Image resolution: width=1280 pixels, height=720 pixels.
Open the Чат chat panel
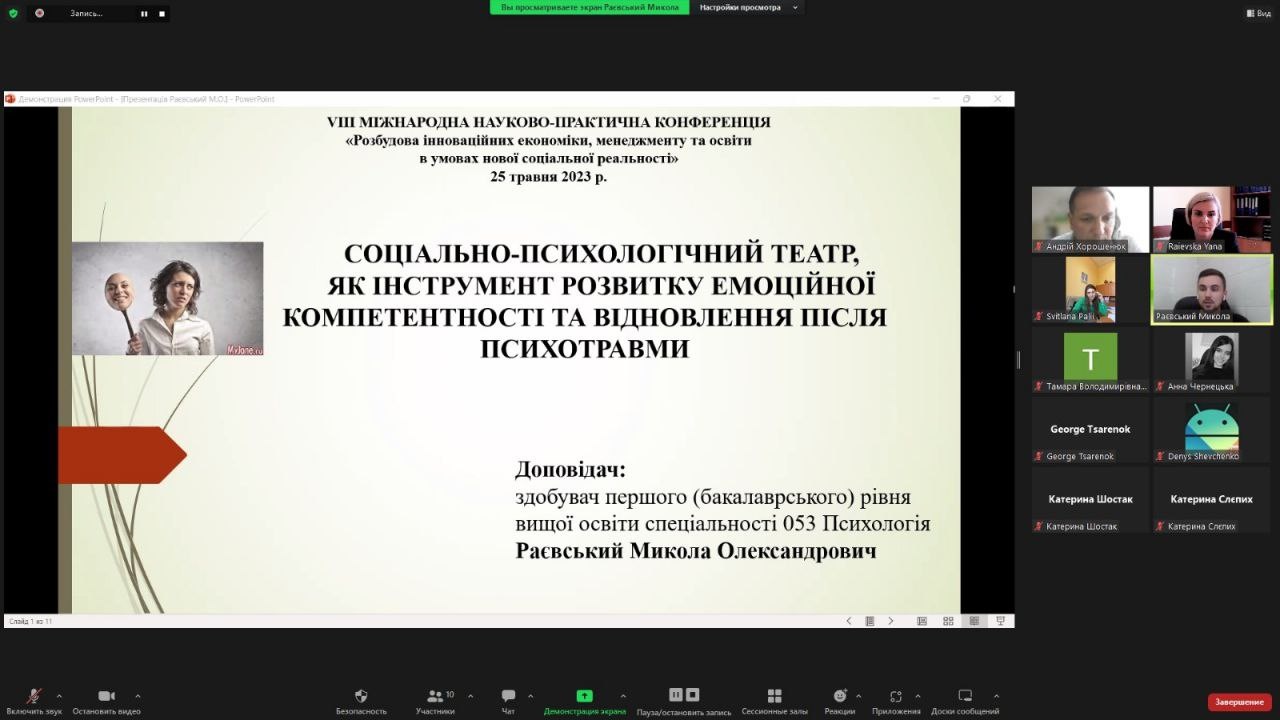(x=508, y=696)
